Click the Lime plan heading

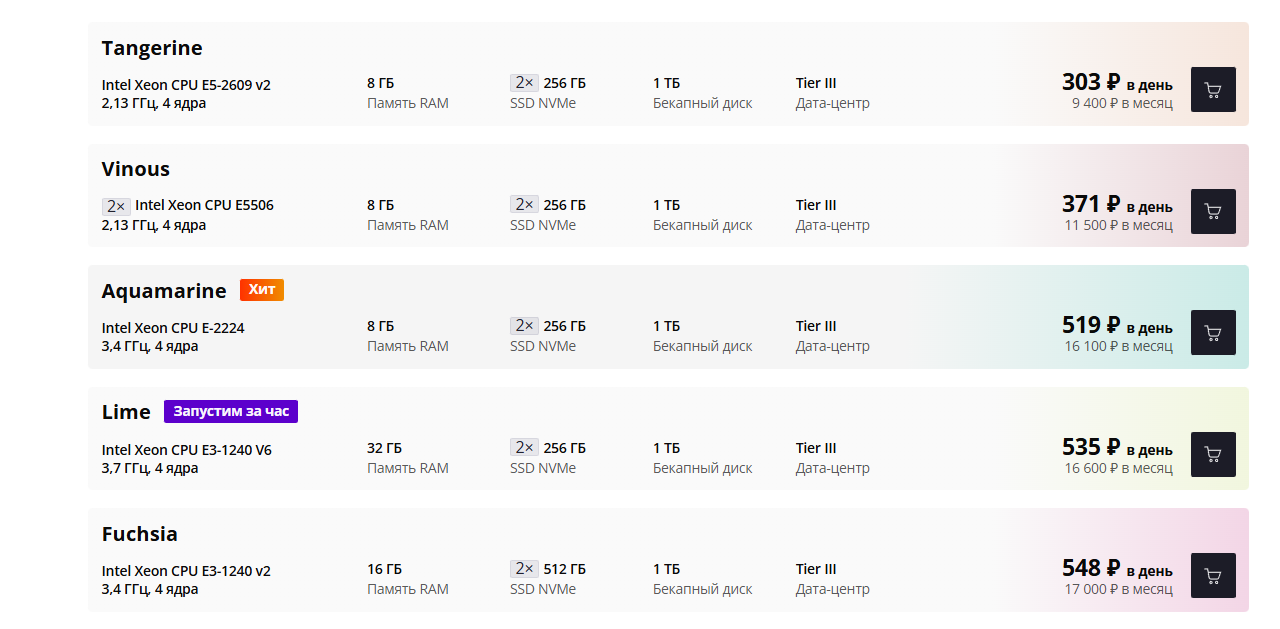(126, 412)
